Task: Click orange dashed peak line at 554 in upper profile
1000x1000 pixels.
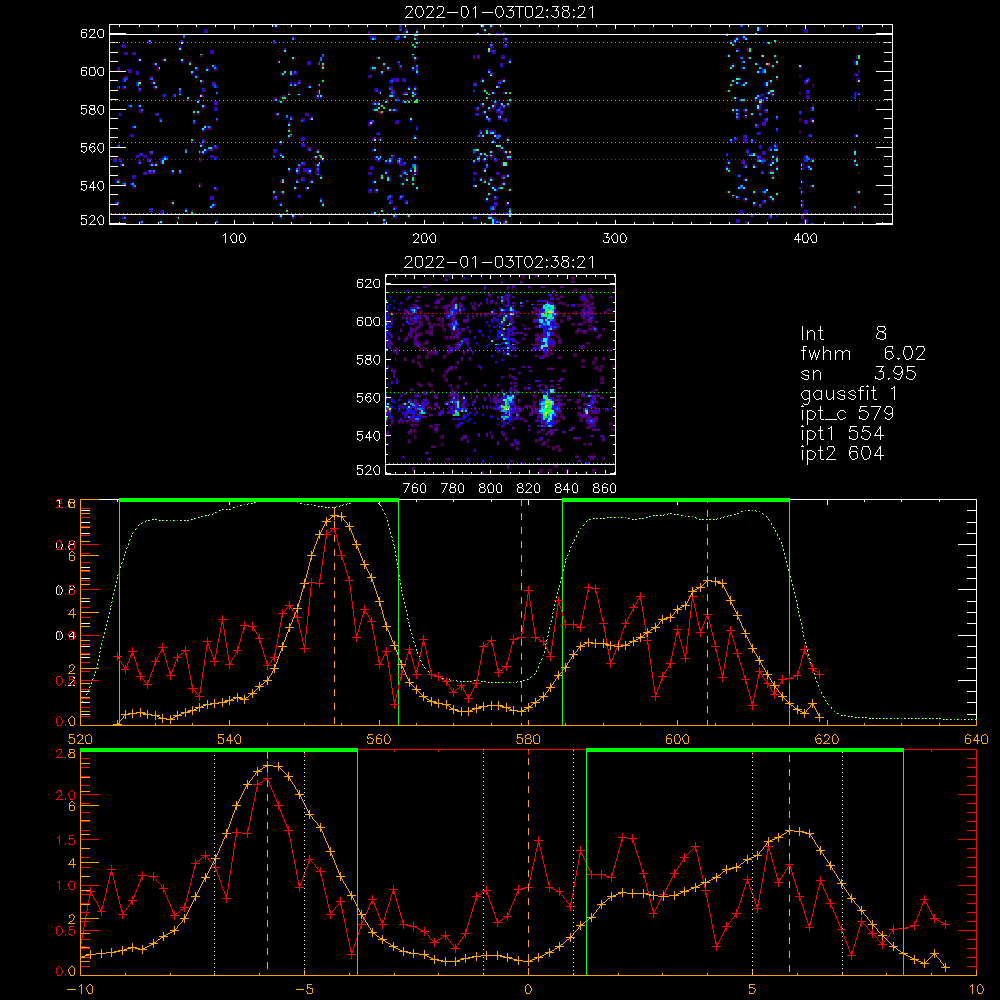Action: (334, 615)
